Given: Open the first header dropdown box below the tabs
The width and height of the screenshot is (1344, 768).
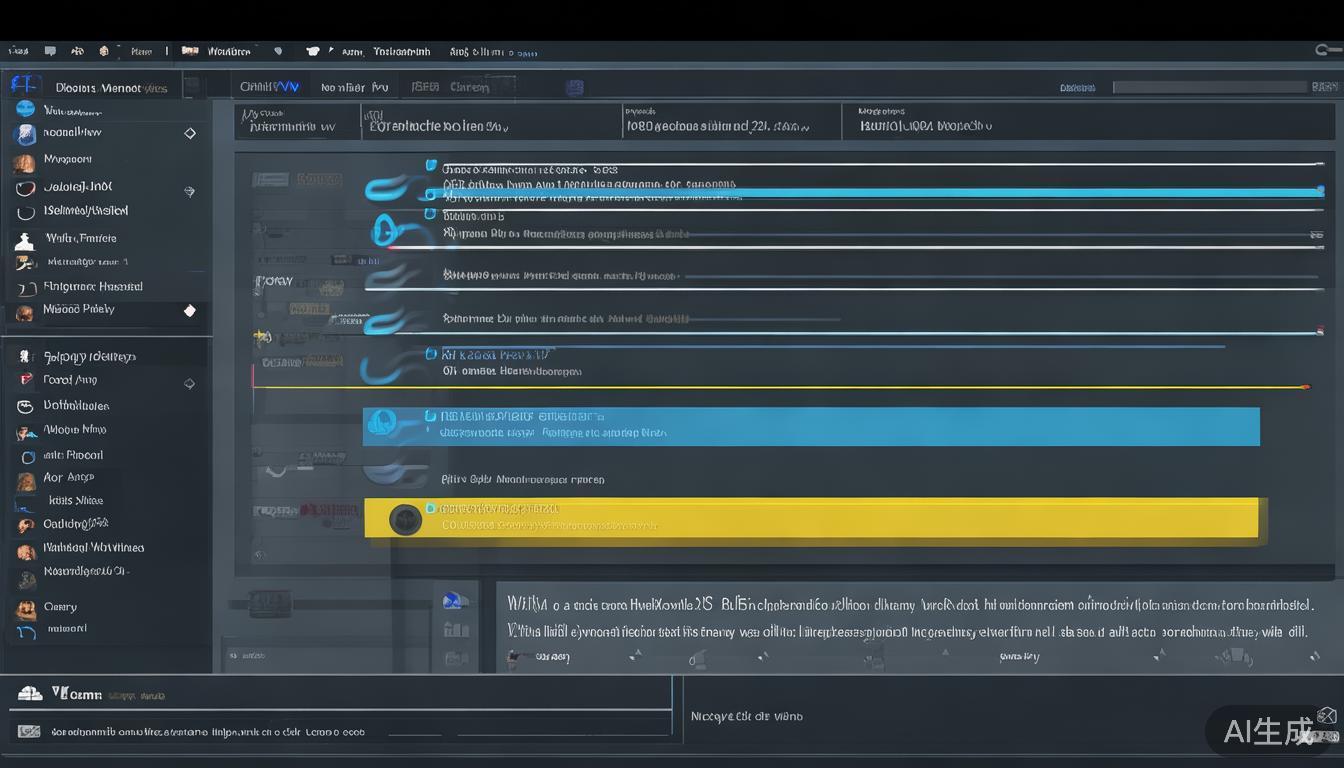Looking at the screenshot, I should (299, 122).
